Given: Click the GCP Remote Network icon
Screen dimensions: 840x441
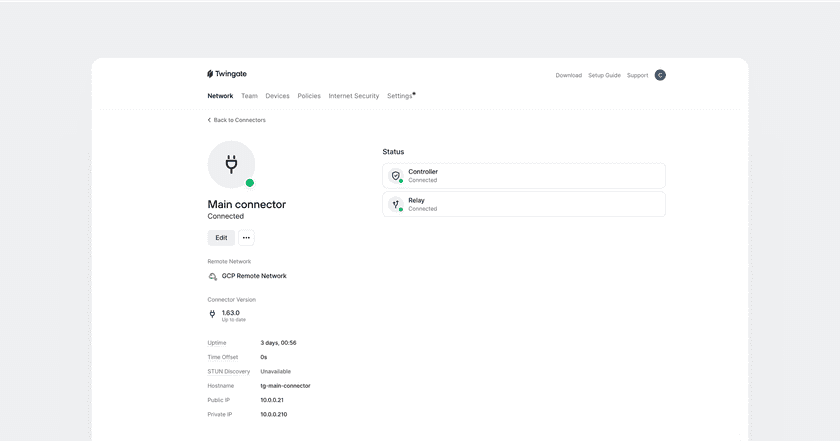Looking at the screenshot, I should click(x=212, y=276).
